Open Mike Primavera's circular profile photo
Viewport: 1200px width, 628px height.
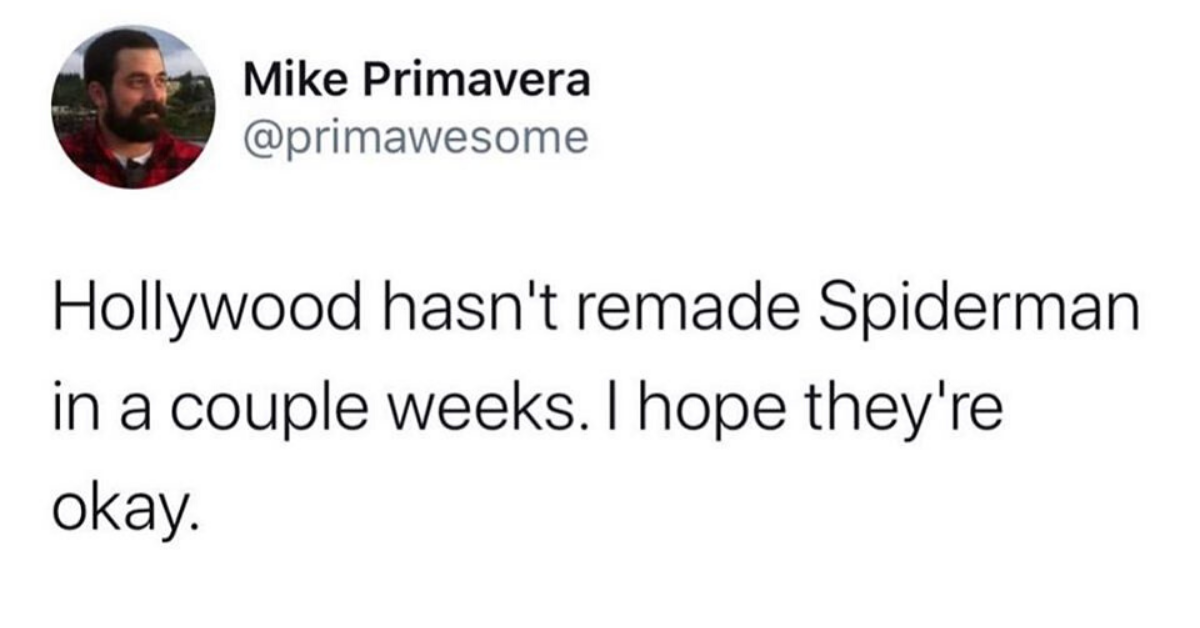(133, 107)
